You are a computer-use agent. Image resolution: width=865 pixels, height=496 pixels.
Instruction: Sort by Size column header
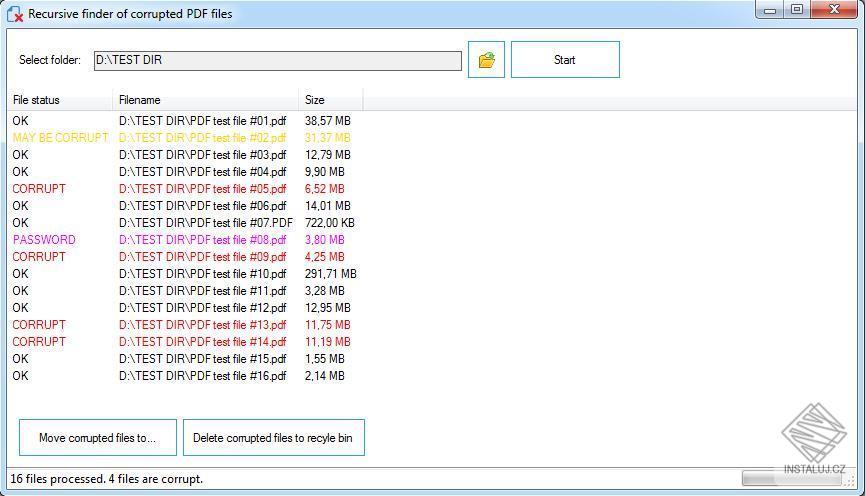coord(330,100)
